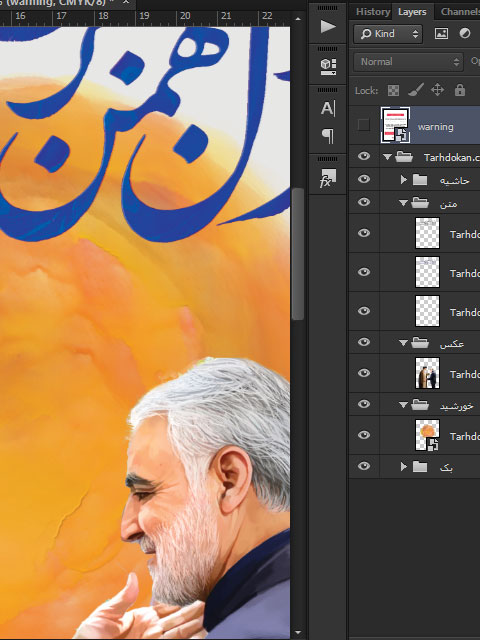Lock image pixels brush icon

pos(416,90)
